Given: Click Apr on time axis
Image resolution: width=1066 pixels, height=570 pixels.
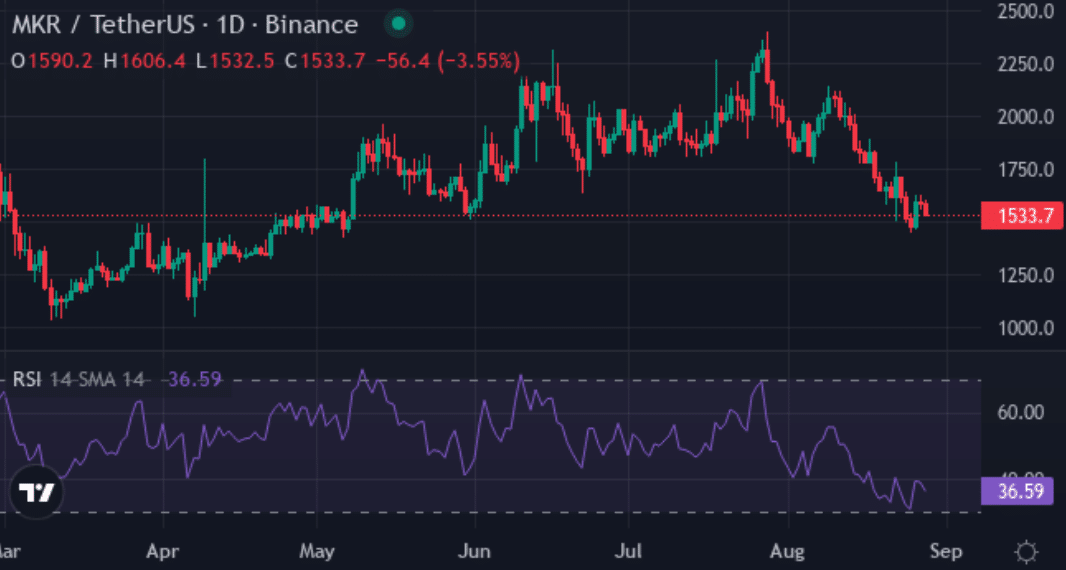Looking at the screenshot, I should click(162, 550).
